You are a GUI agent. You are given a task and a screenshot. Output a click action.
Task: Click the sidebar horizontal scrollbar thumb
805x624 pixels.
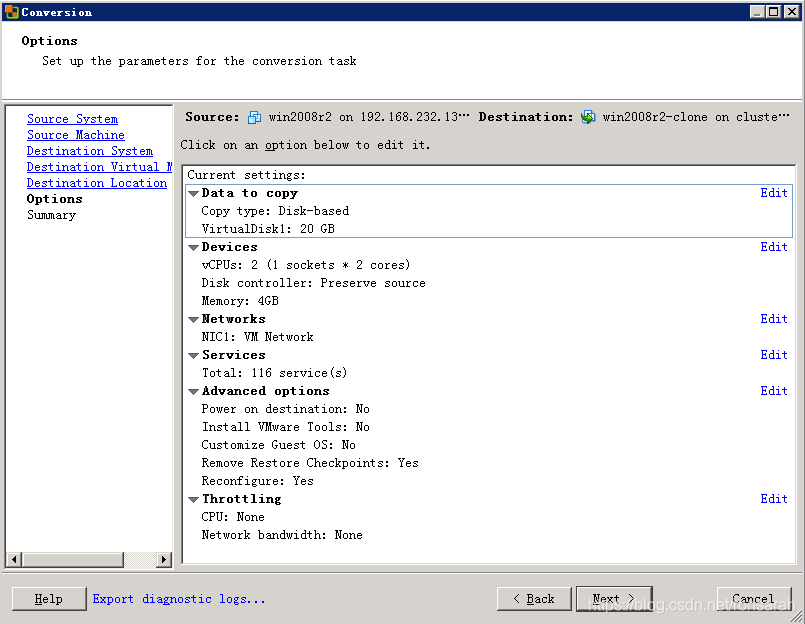pyautogui.click(x=73, y=559)
